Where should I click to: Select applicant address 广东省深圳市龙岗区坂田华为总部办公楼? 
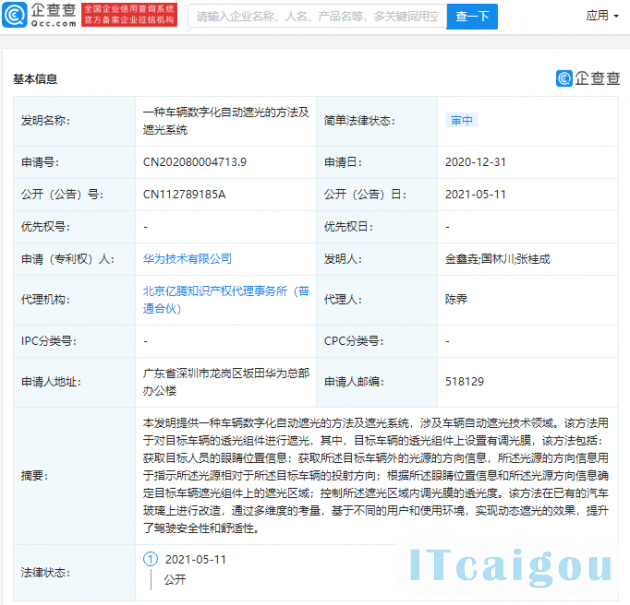(226, 382)
